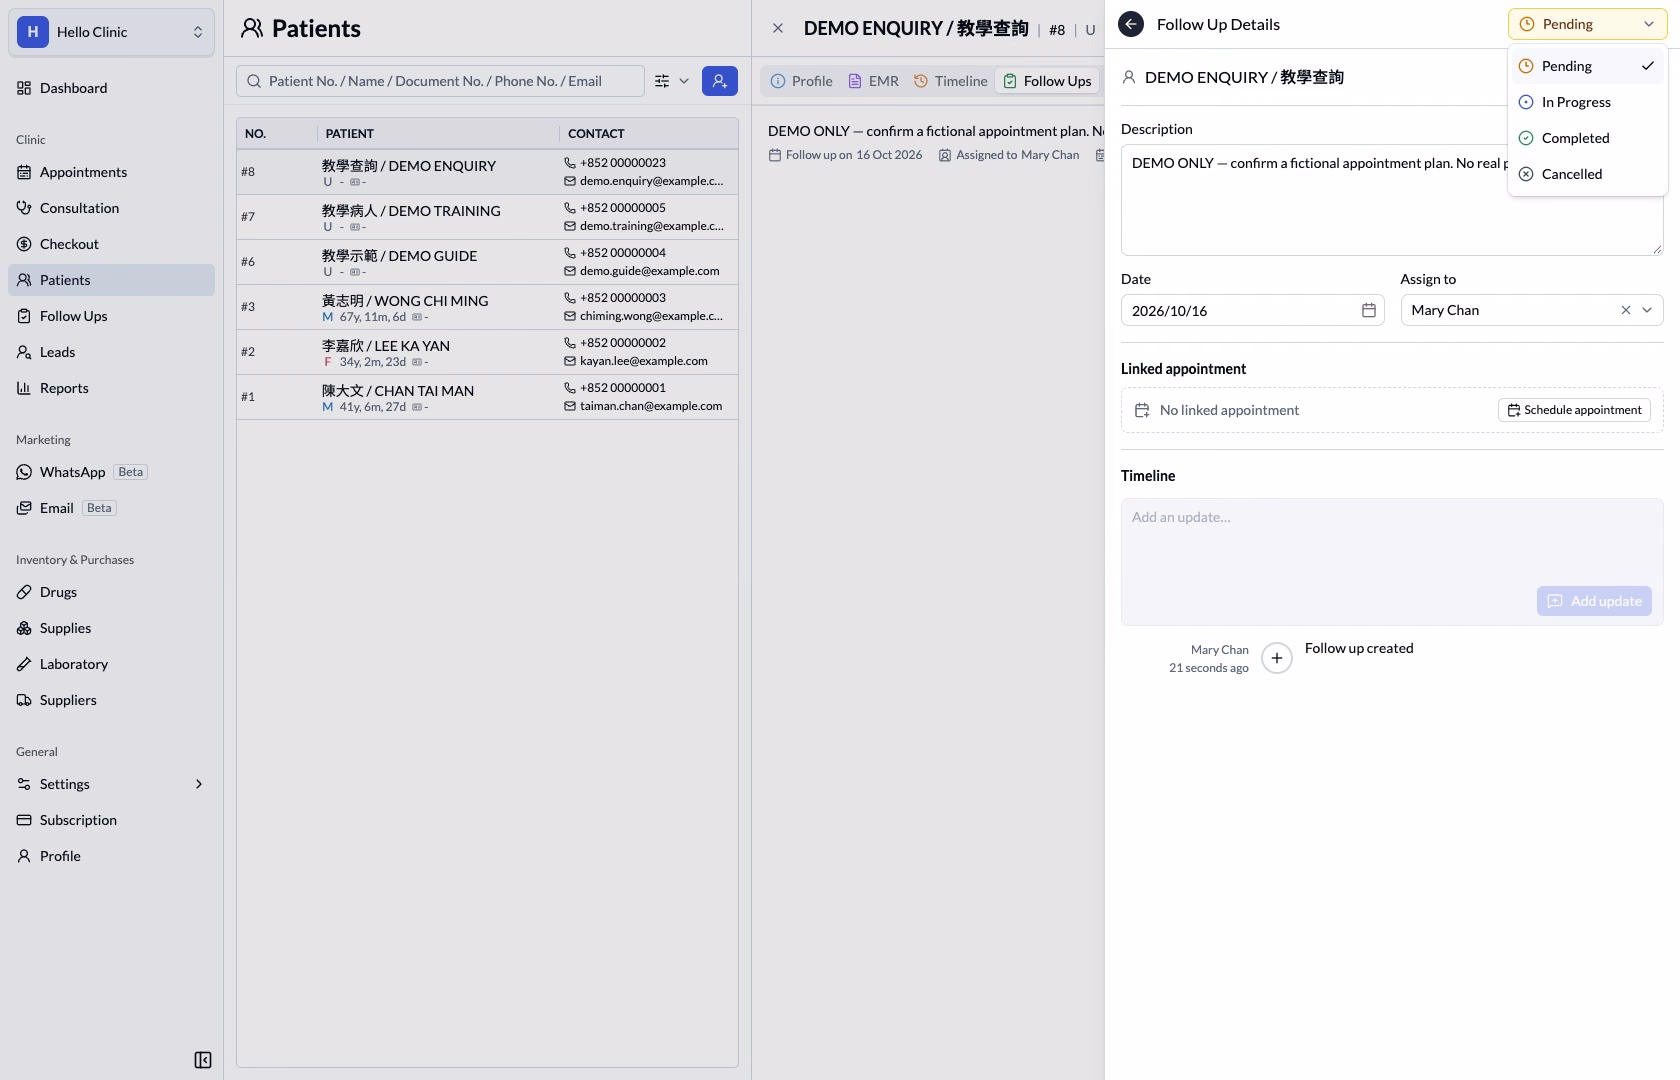Click the plus circle on timeline entry
Image resolution: width=1680 pixels, height=1080 pixels.
click(1277, 658)
